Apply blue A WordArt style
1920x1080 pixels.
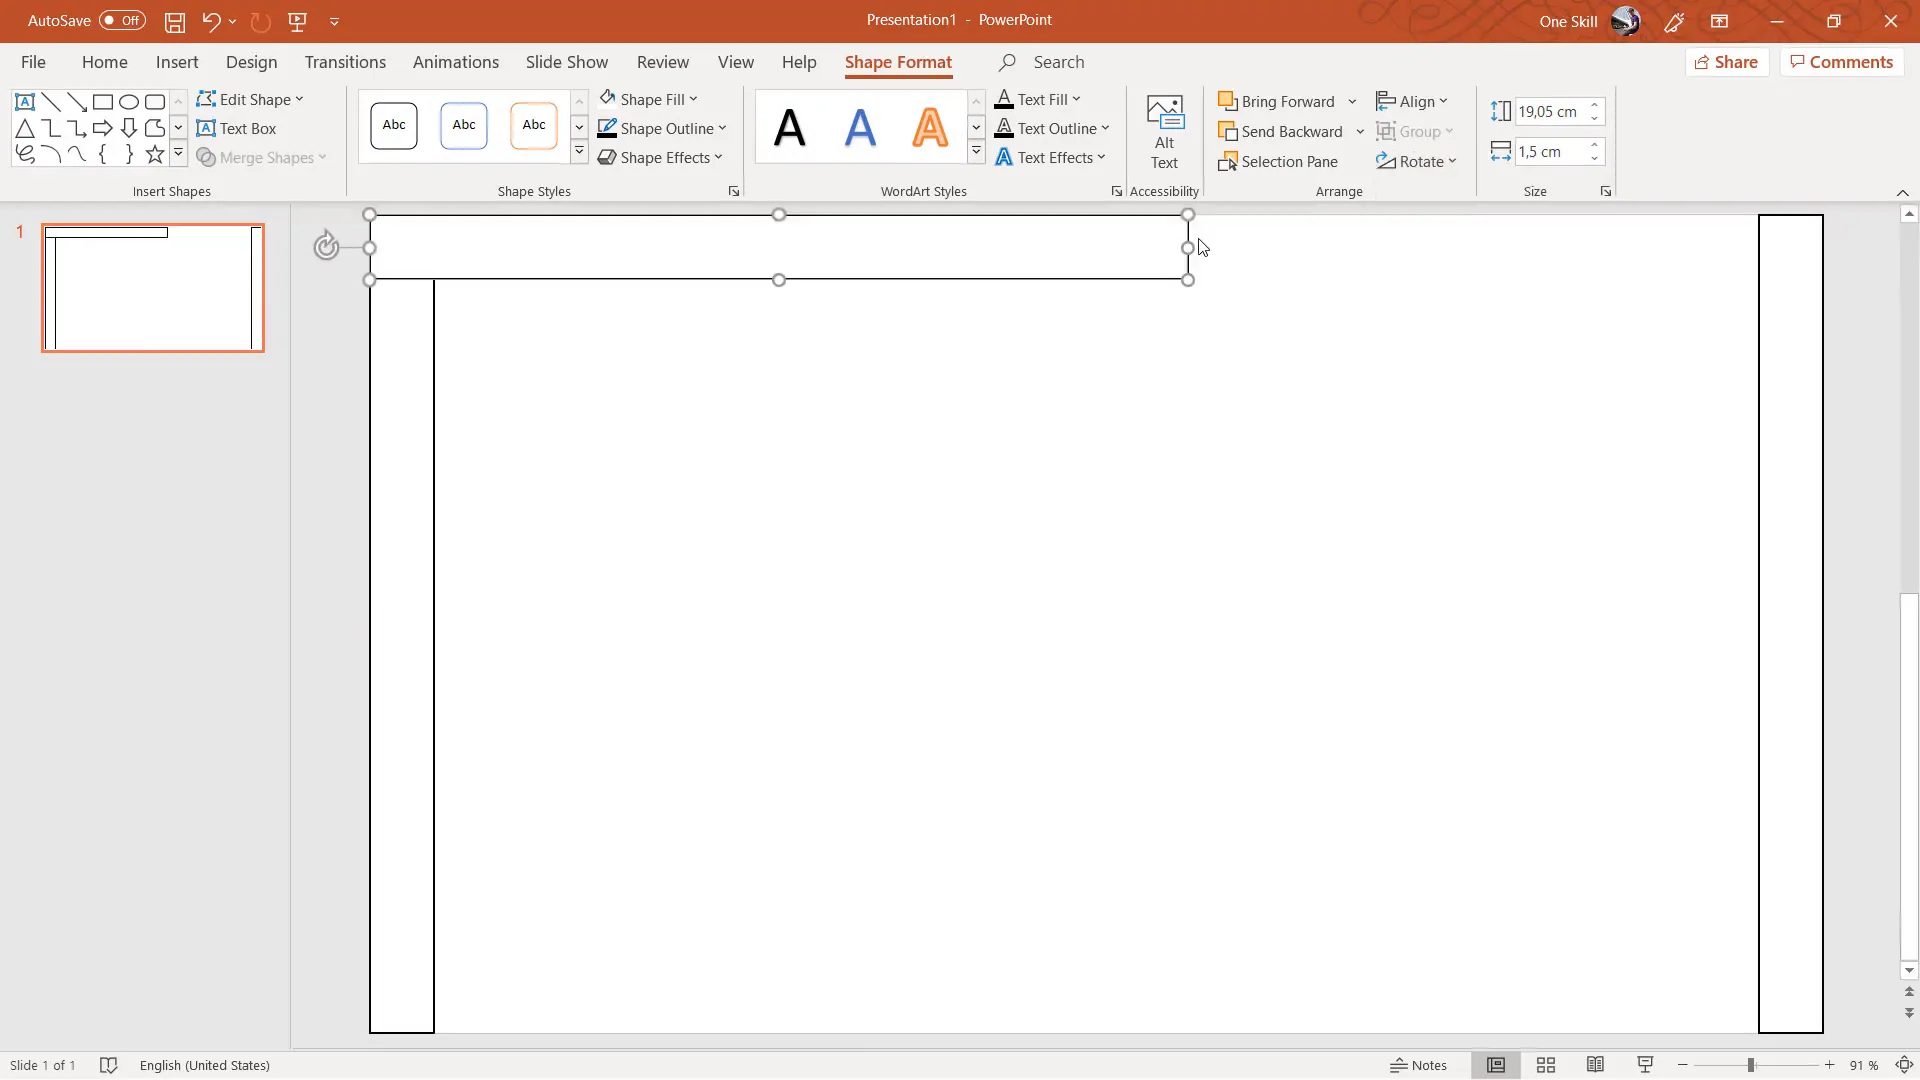click(x=860, y=127)
